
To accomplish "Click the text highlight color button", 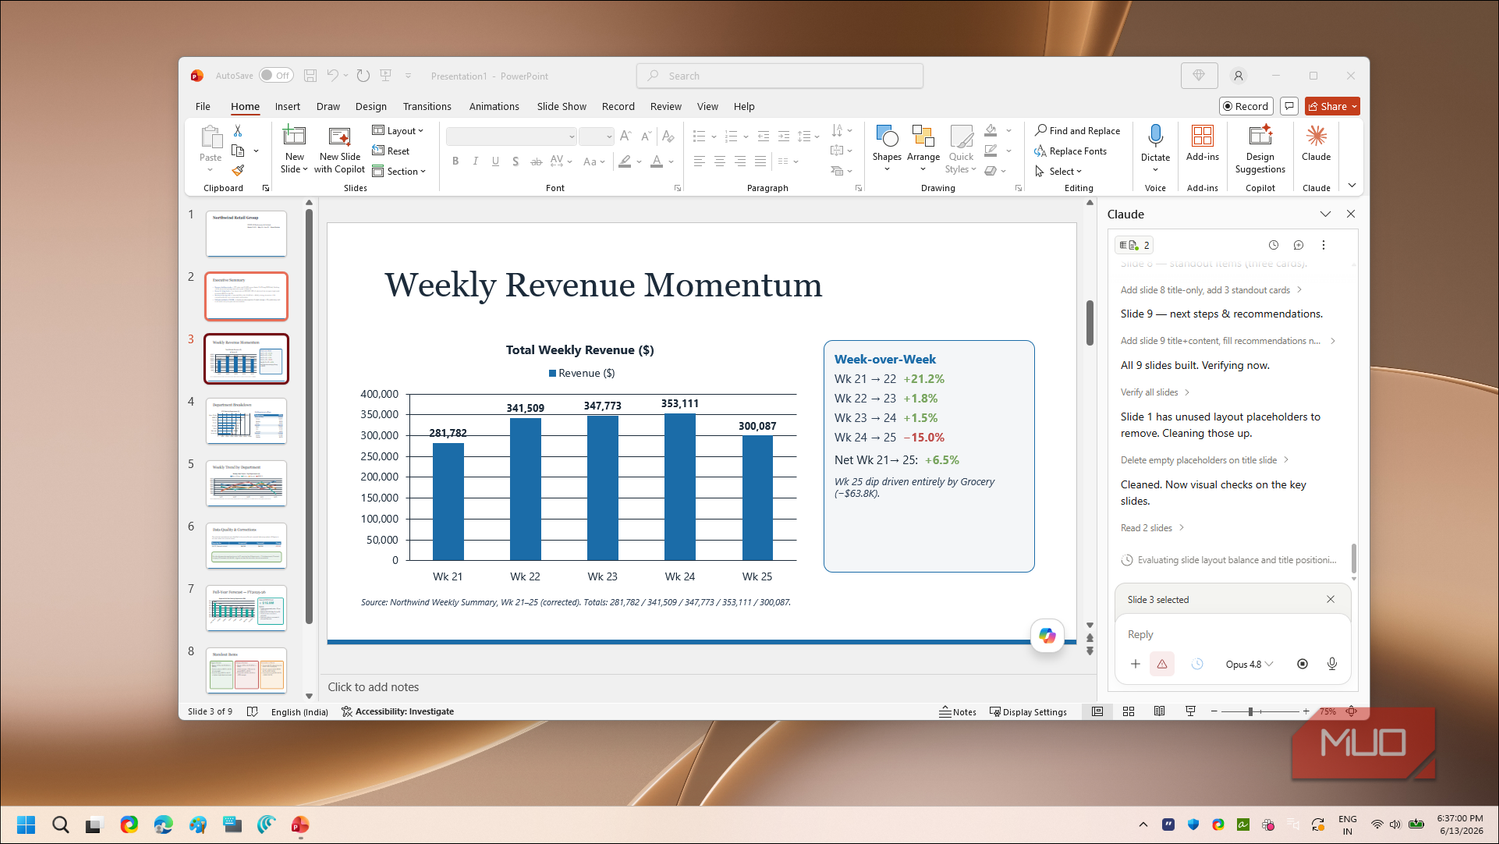I will pos(625,161).
